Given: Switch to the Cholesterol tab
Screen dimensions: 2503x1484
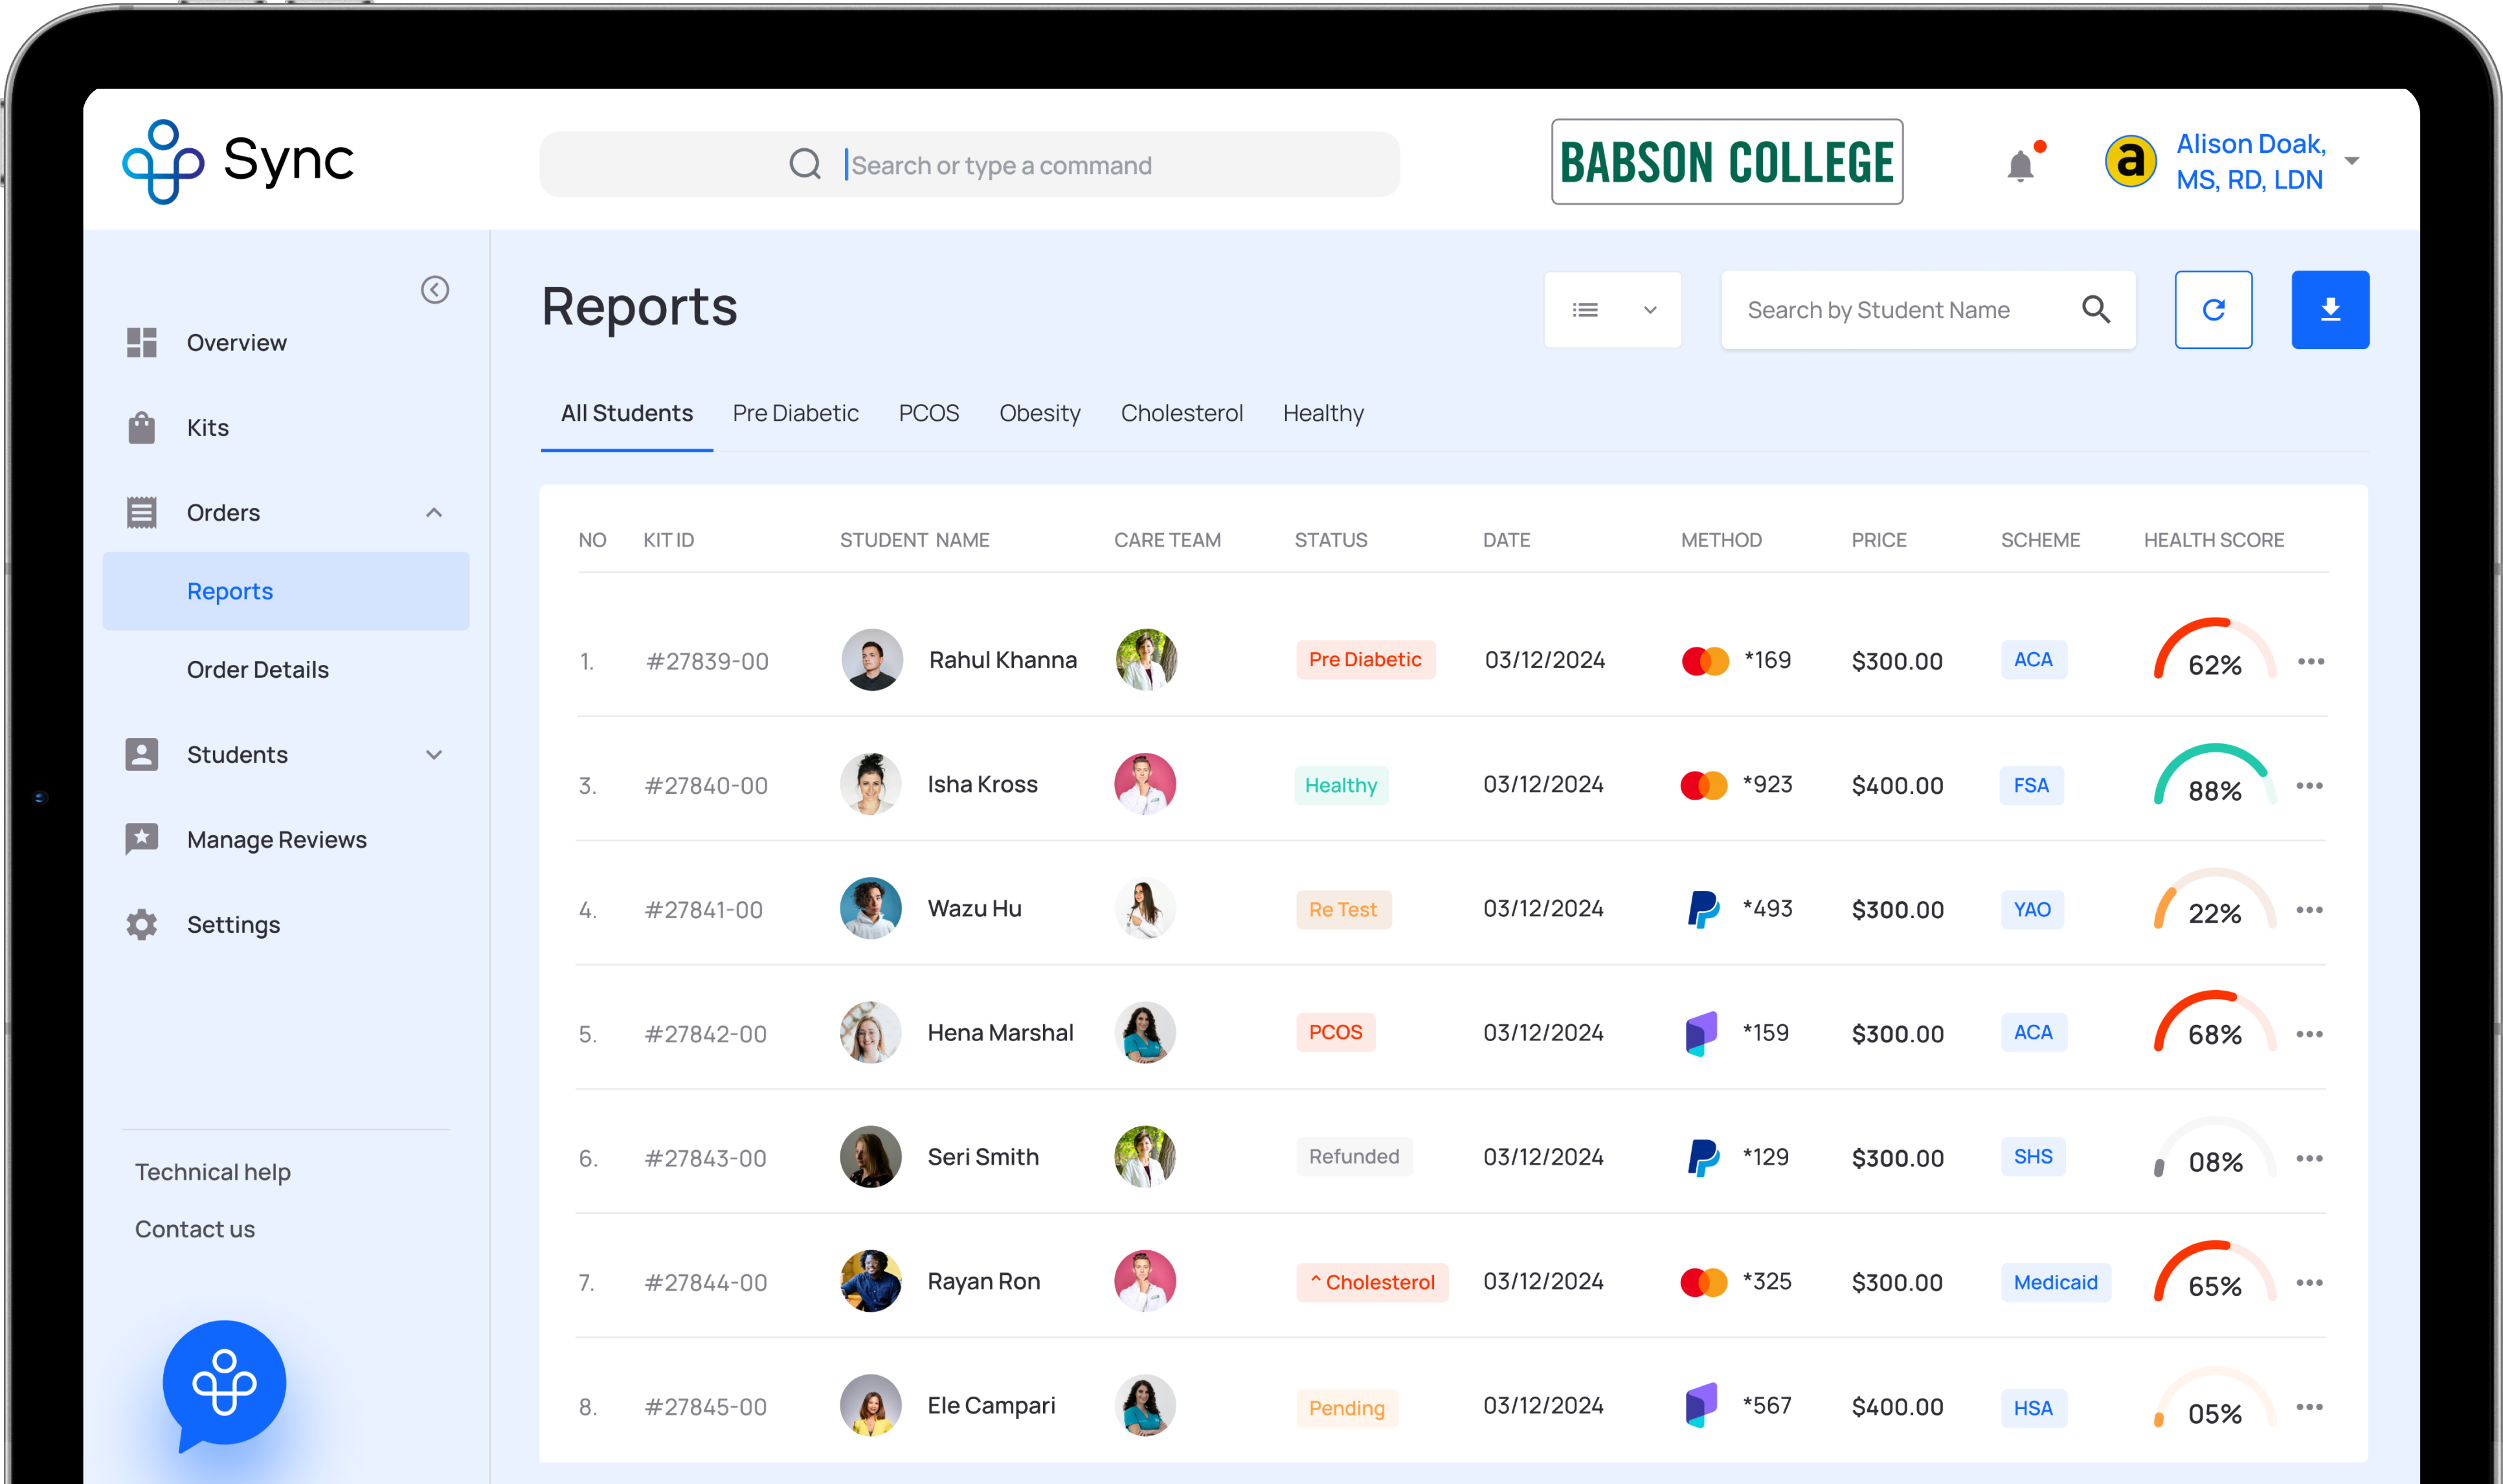Looking at the screenshot, I should [x=1182, y=413].
